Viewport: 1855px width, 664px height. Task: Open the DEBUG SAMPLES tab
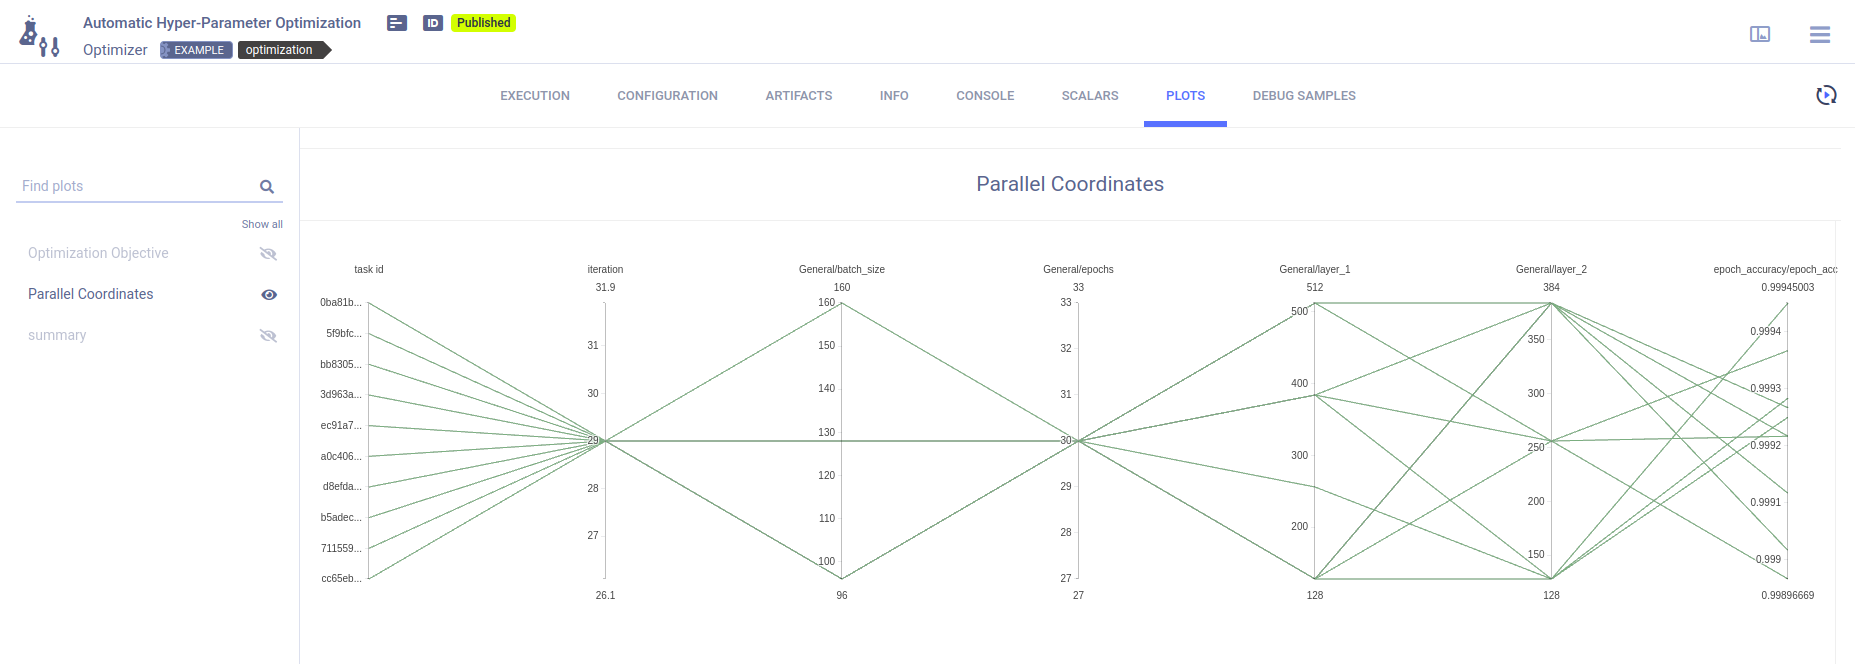pos(1303,95)
